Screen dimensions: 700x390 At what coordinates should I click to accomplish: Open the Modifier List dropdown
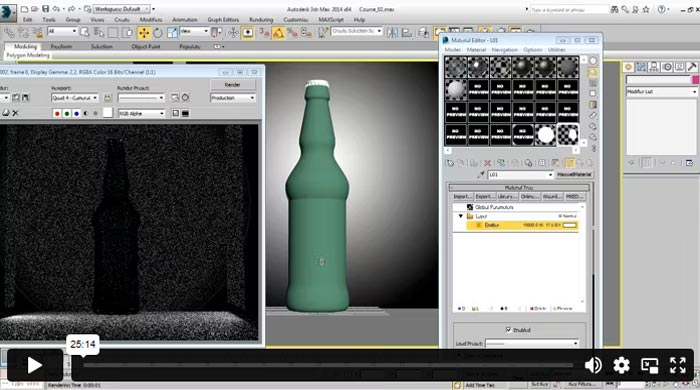point(662,91)
